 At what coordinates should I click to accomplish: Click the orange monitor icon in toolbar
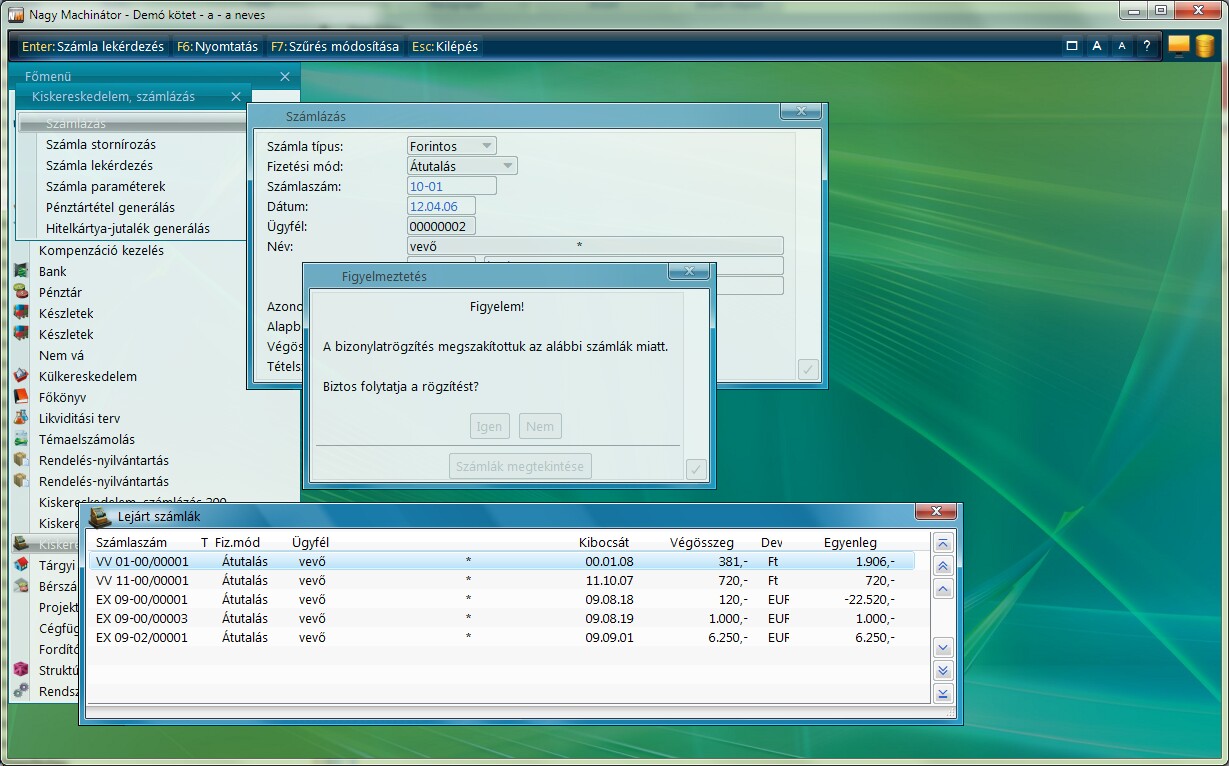1179,46
